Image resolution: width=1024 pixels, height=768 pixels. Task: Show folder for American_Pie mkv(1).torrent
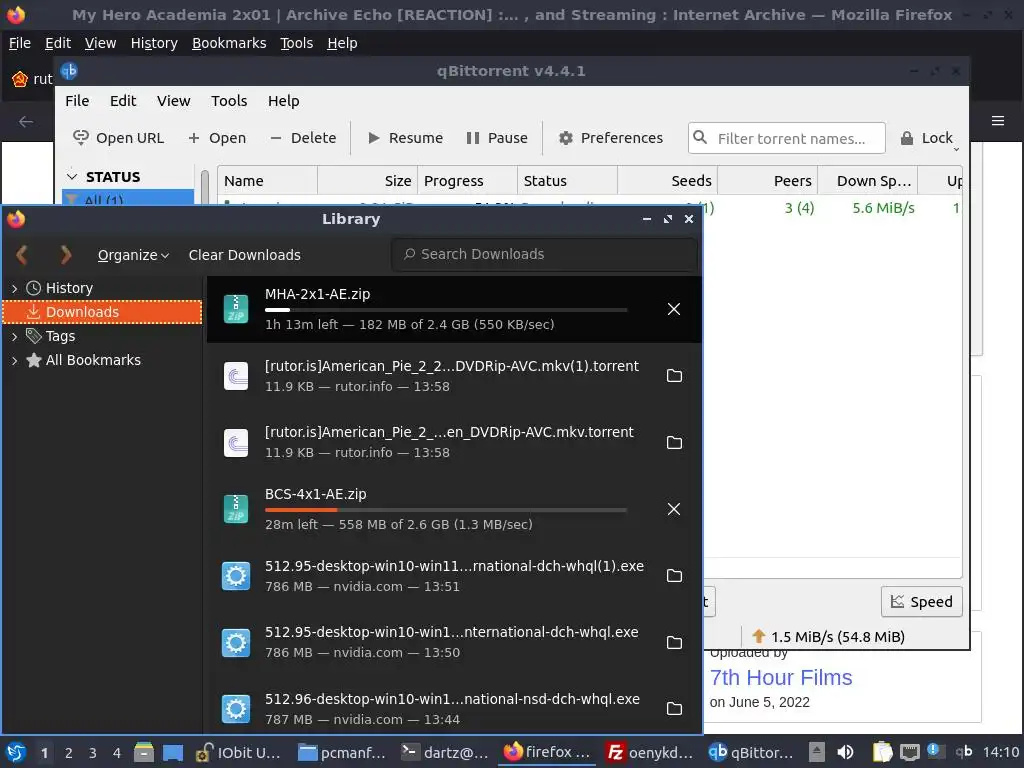tap(674, 376)
